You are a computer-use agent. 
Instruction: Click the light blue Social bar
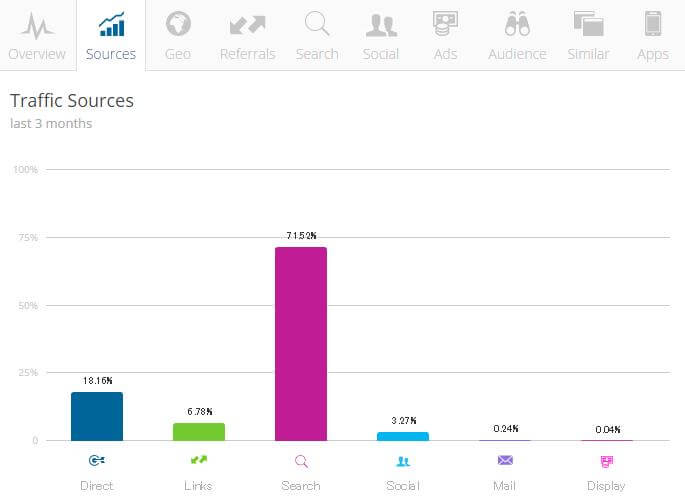click(403, 436)
